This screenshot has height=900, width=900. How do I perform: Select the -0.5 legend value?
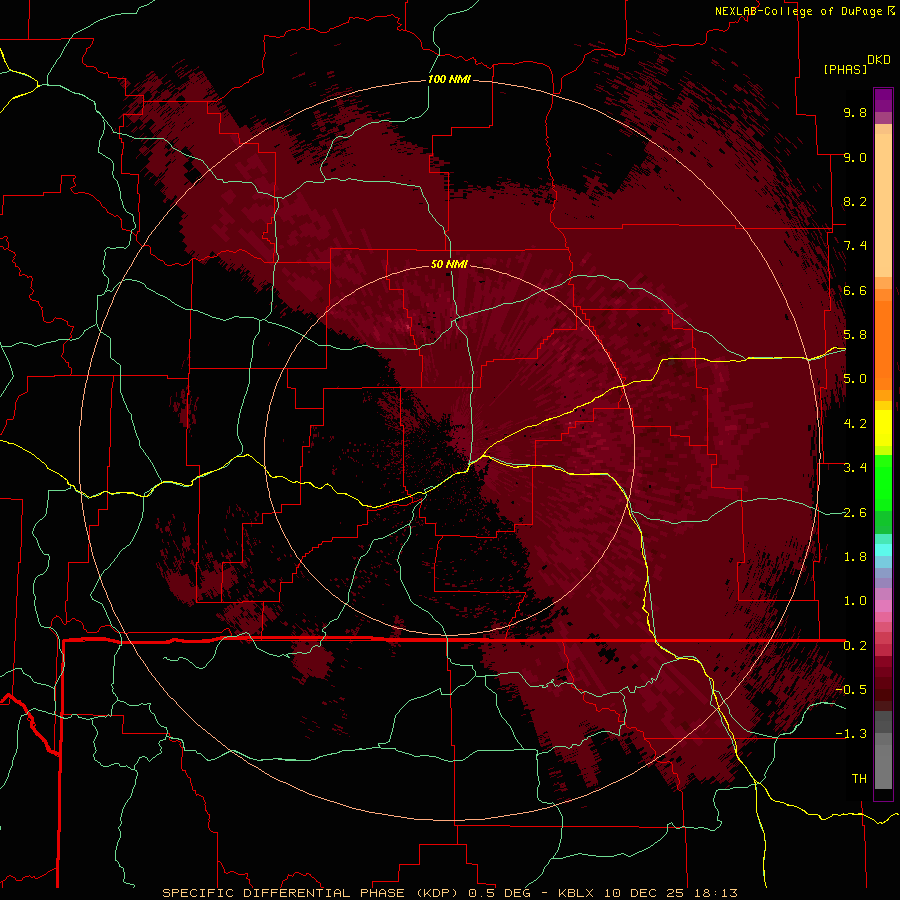851,690
